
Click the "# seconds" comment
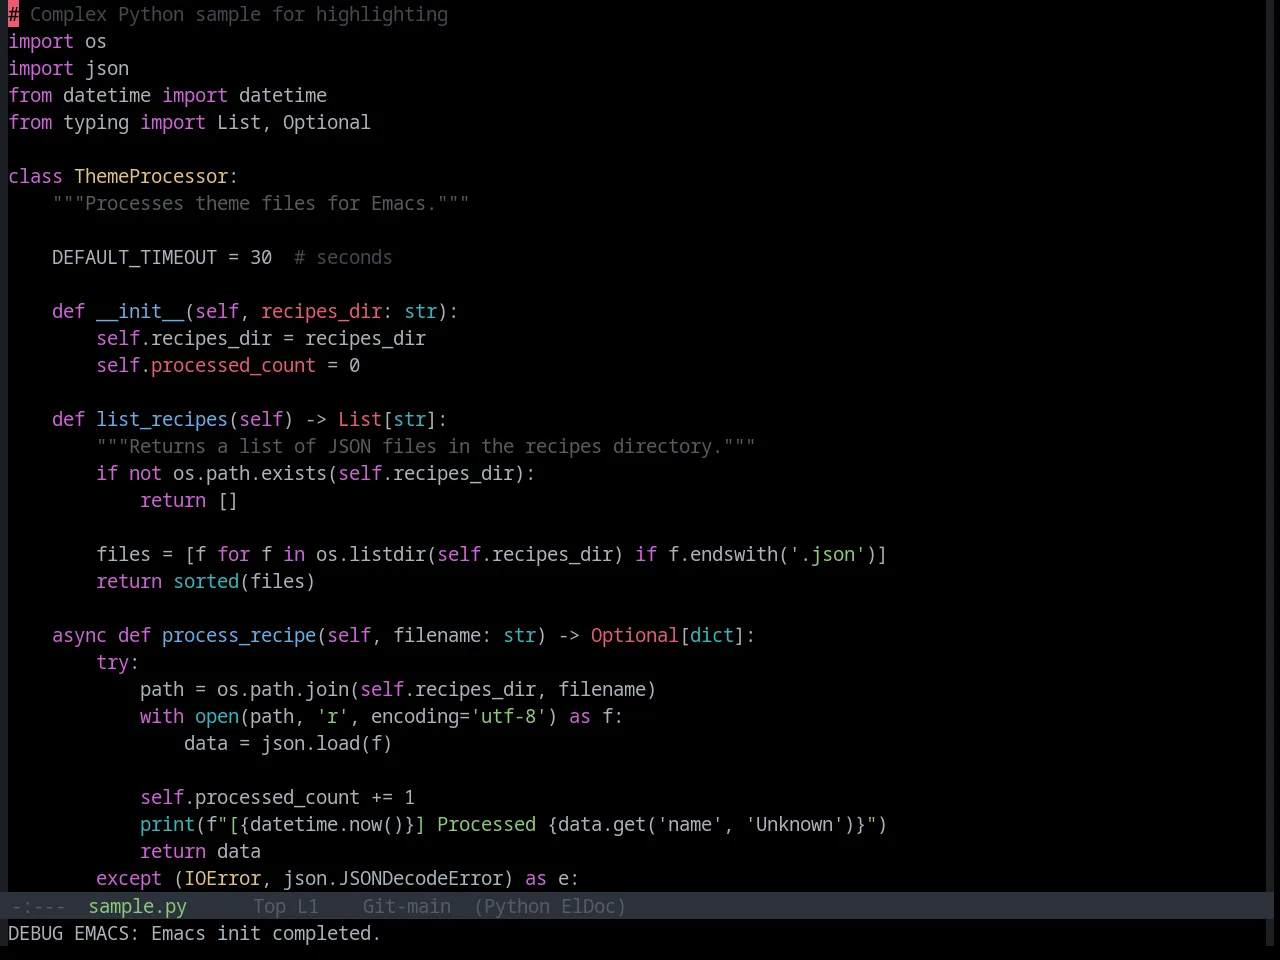pos(343,257)
